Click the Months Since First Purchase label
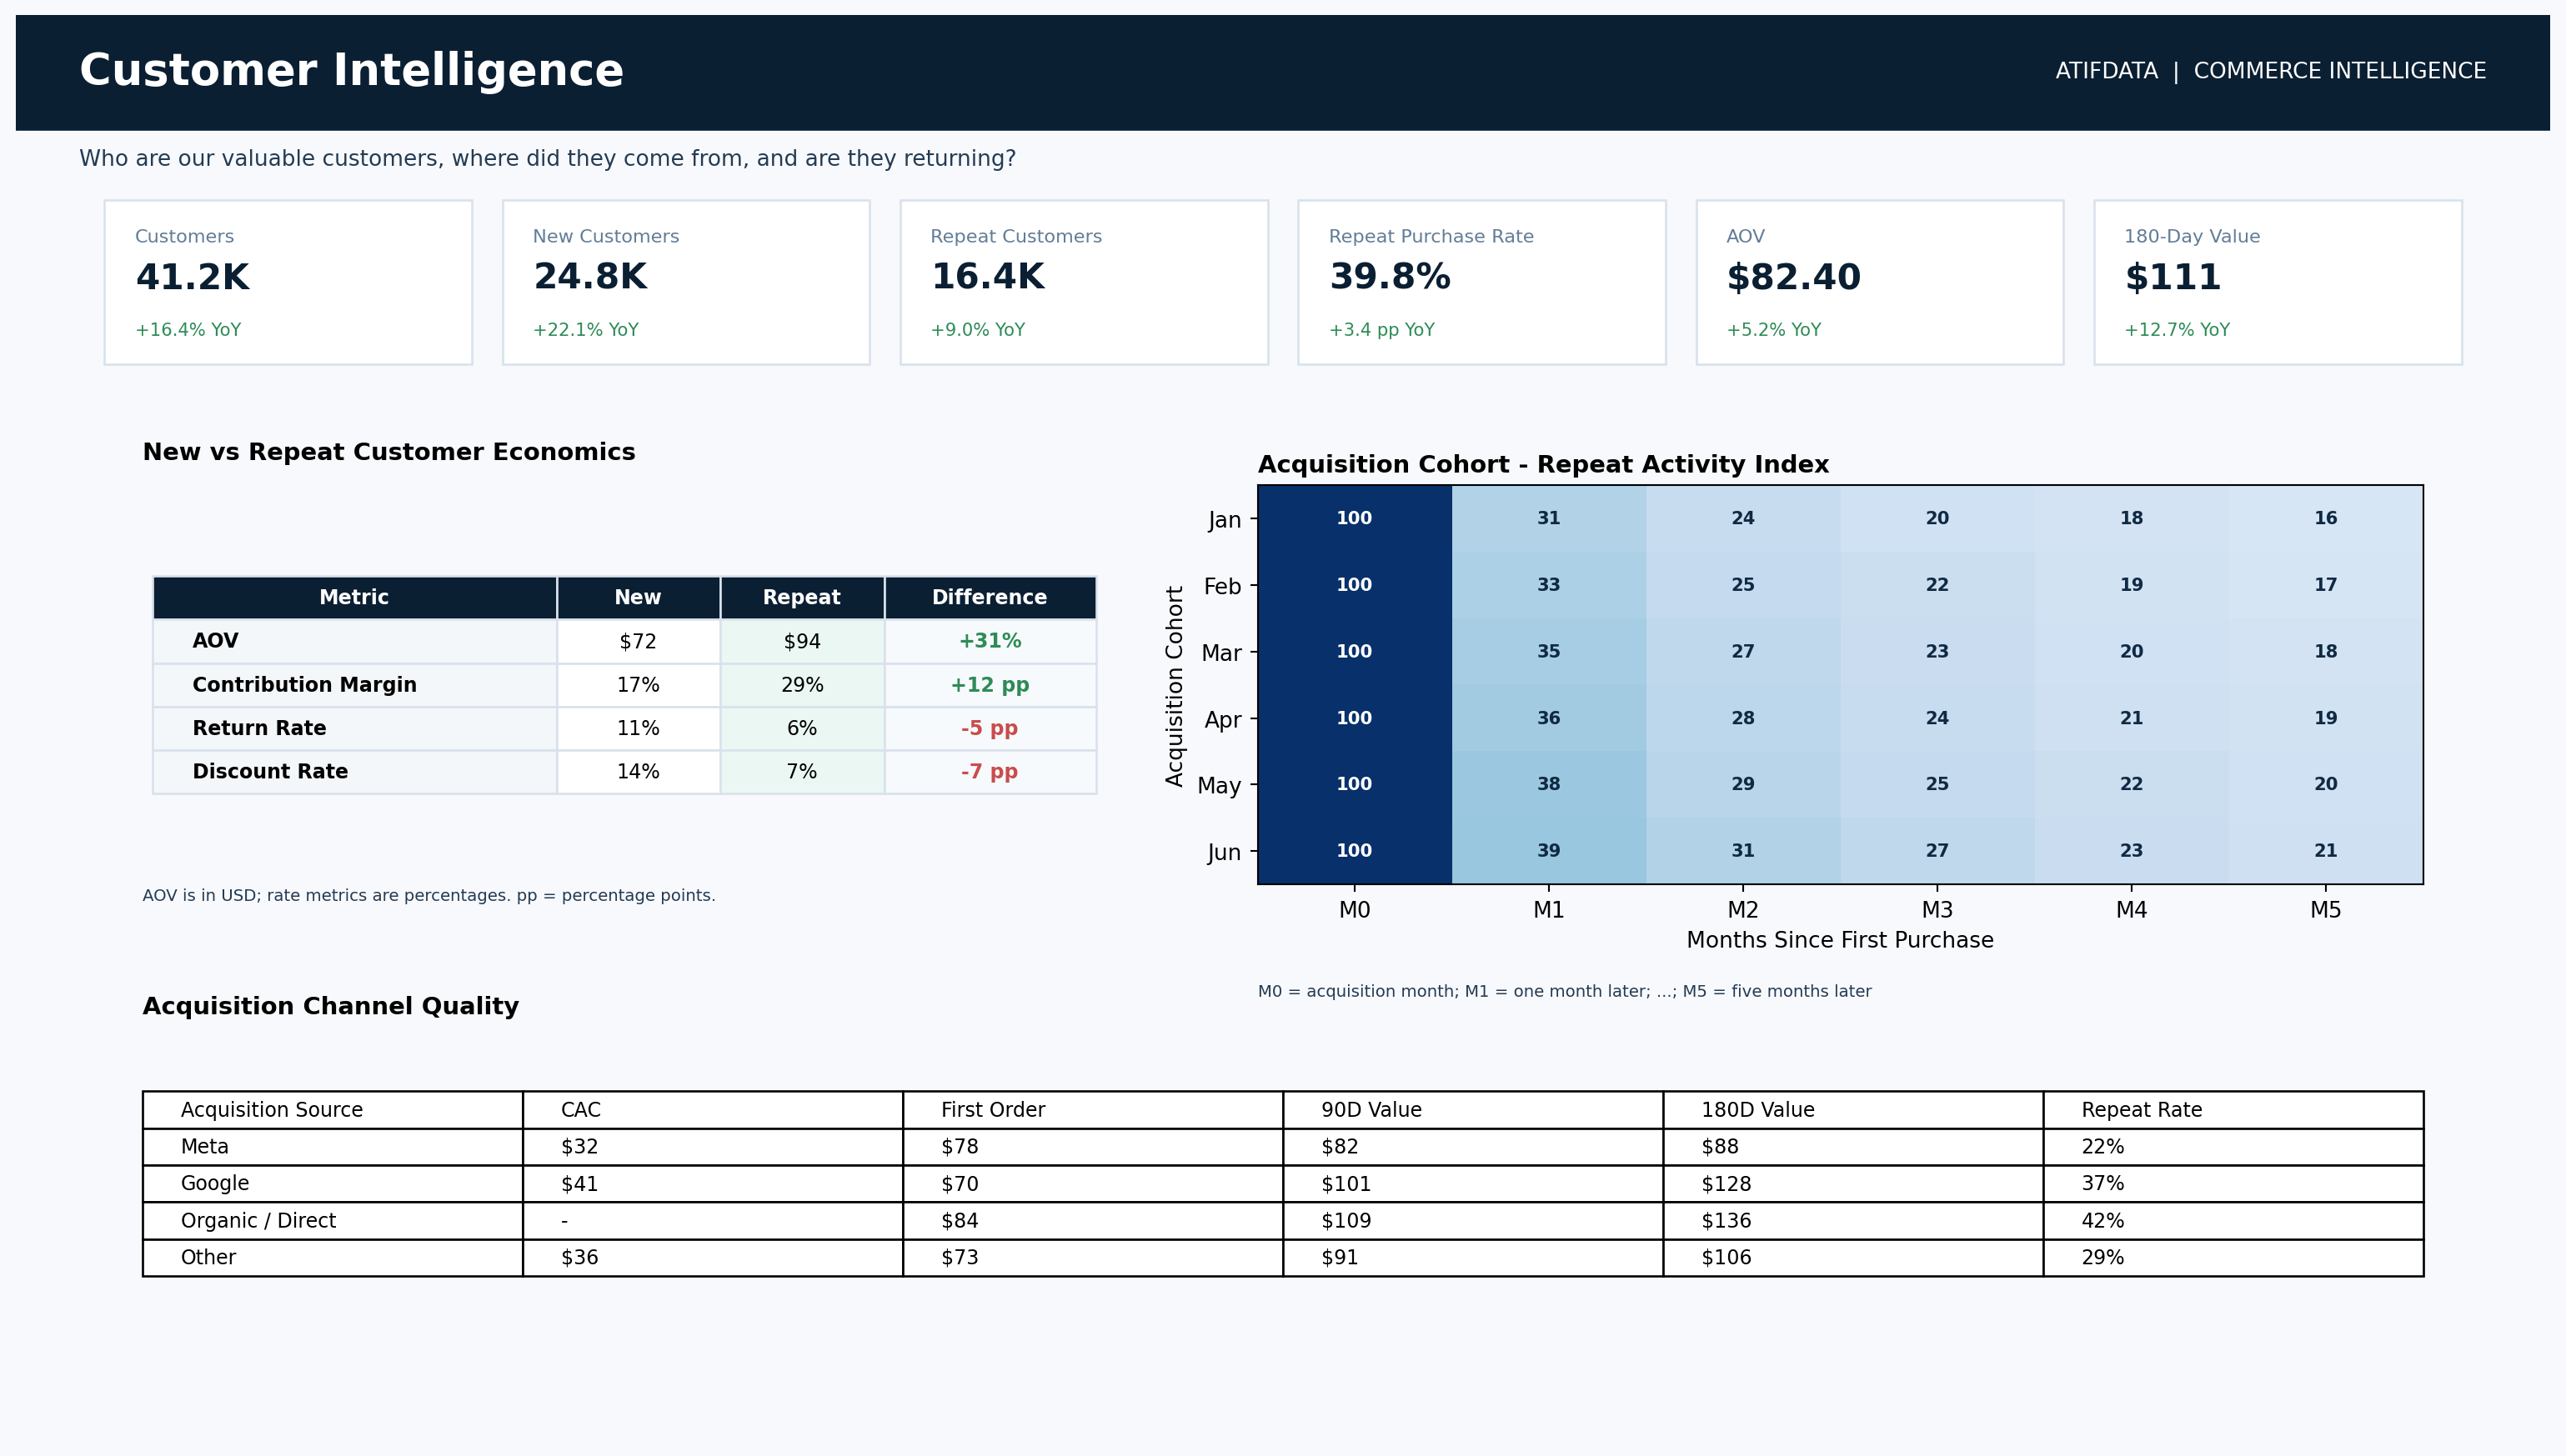Viewport: 2566px width, 1456px height. (1840, 940)
